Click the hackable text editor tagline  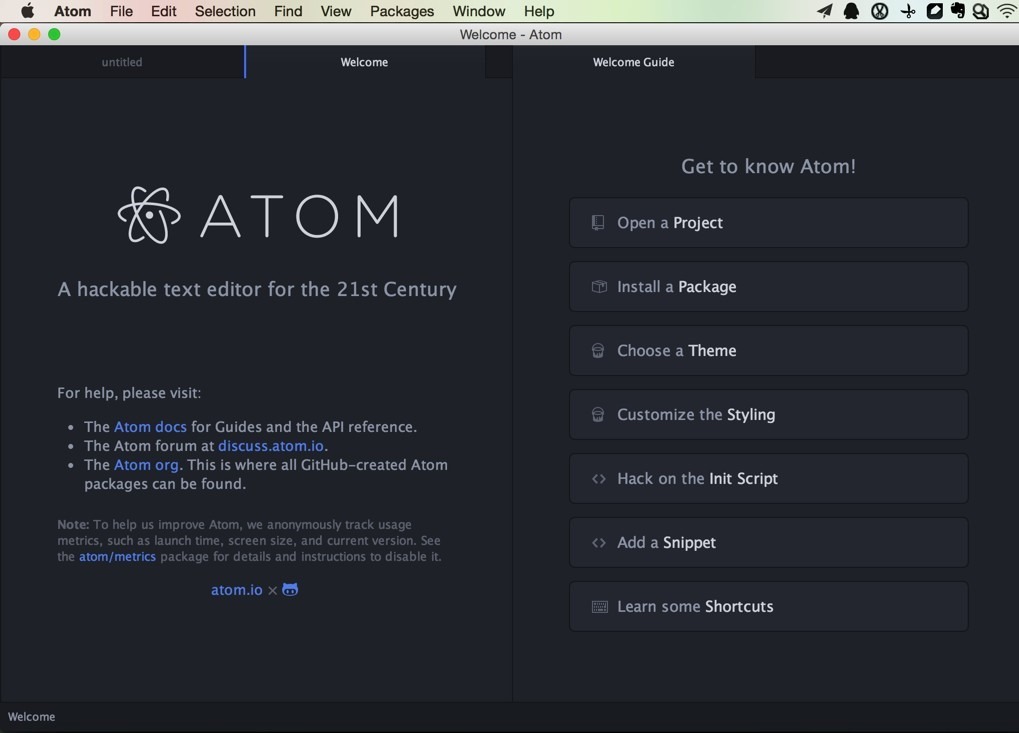click(x=257, y=289)
